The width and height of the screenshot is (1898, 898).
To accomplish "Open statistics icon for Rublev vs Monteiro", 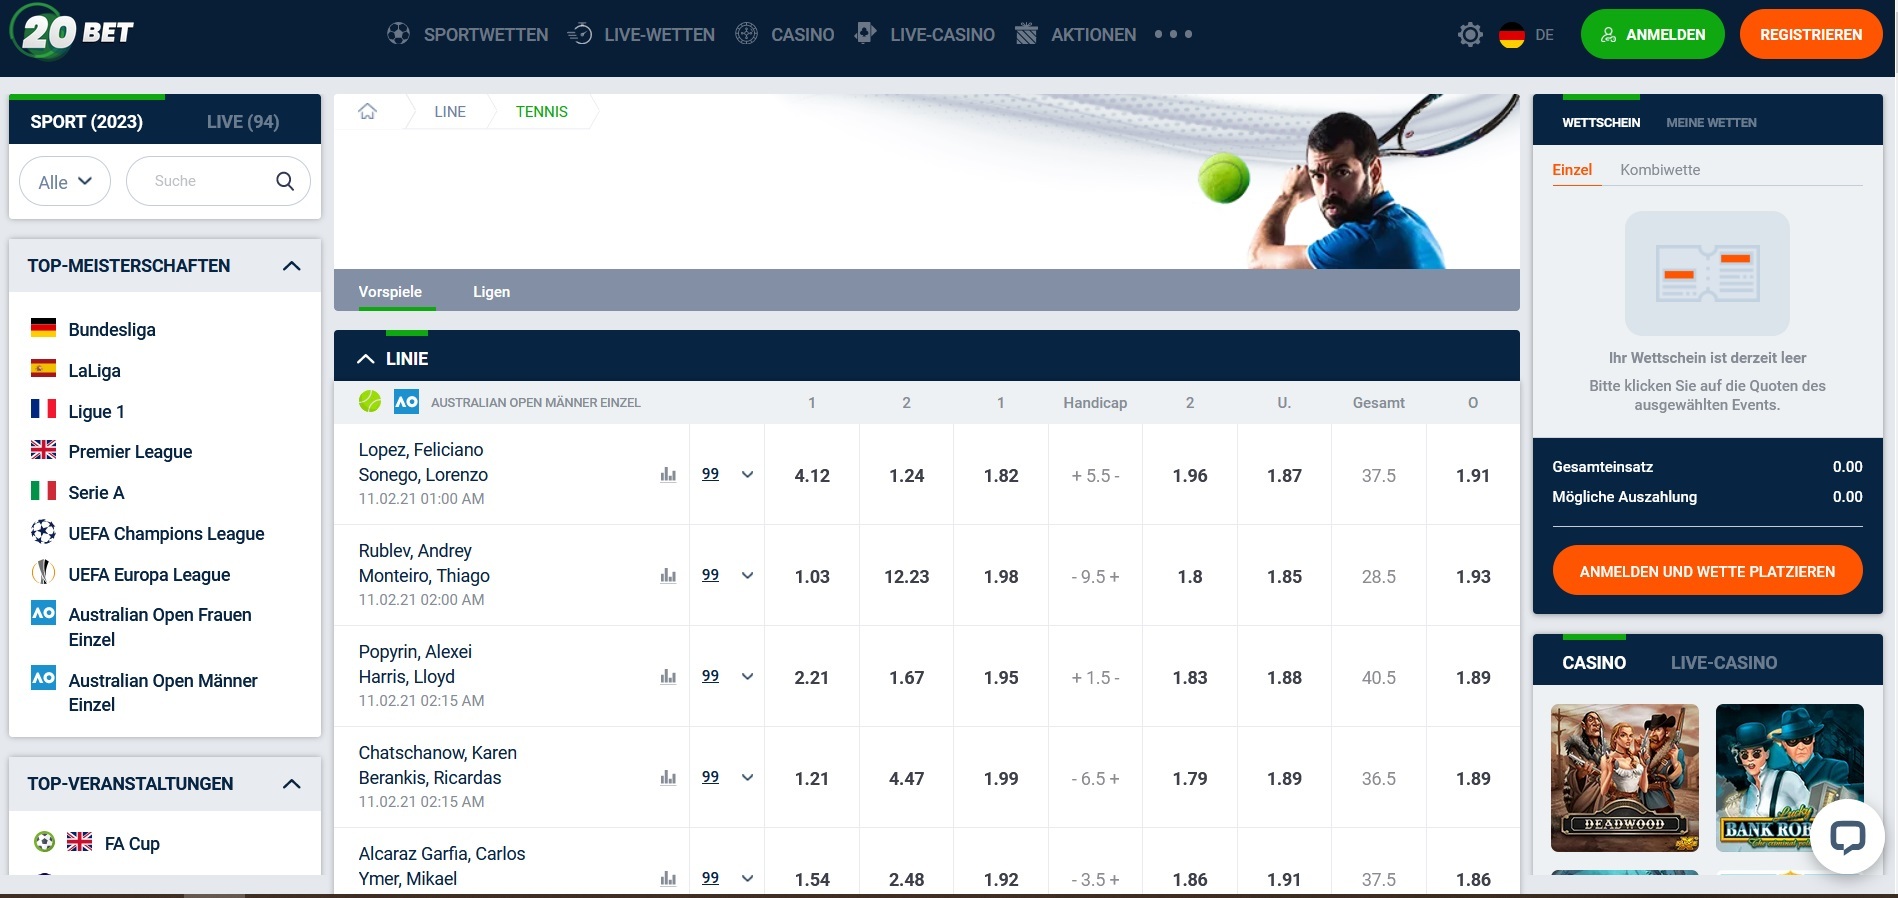I will tap(668, 576).
